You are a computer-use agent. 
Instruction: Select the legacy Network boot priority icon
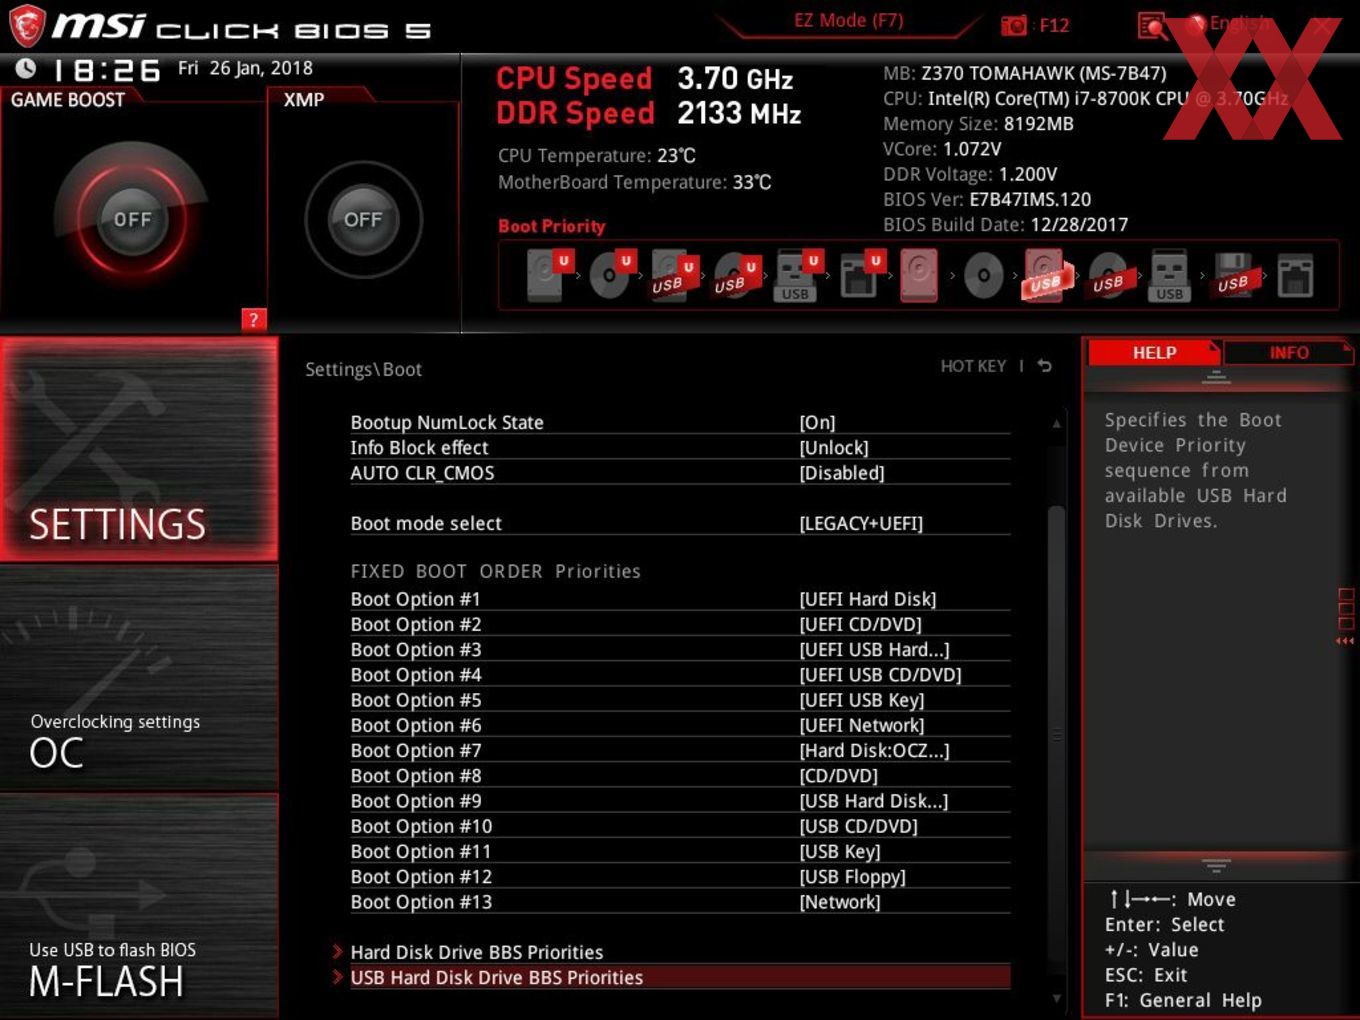pyautogui.click(x=1295, y=275)
